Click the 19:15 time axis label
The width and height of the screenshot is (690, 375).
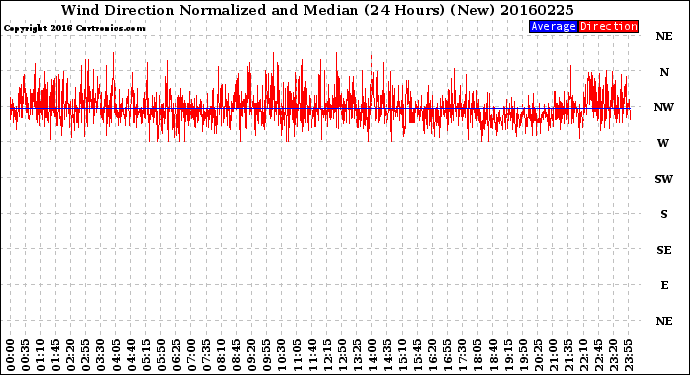pyautogui.click(x=508, y=355)
